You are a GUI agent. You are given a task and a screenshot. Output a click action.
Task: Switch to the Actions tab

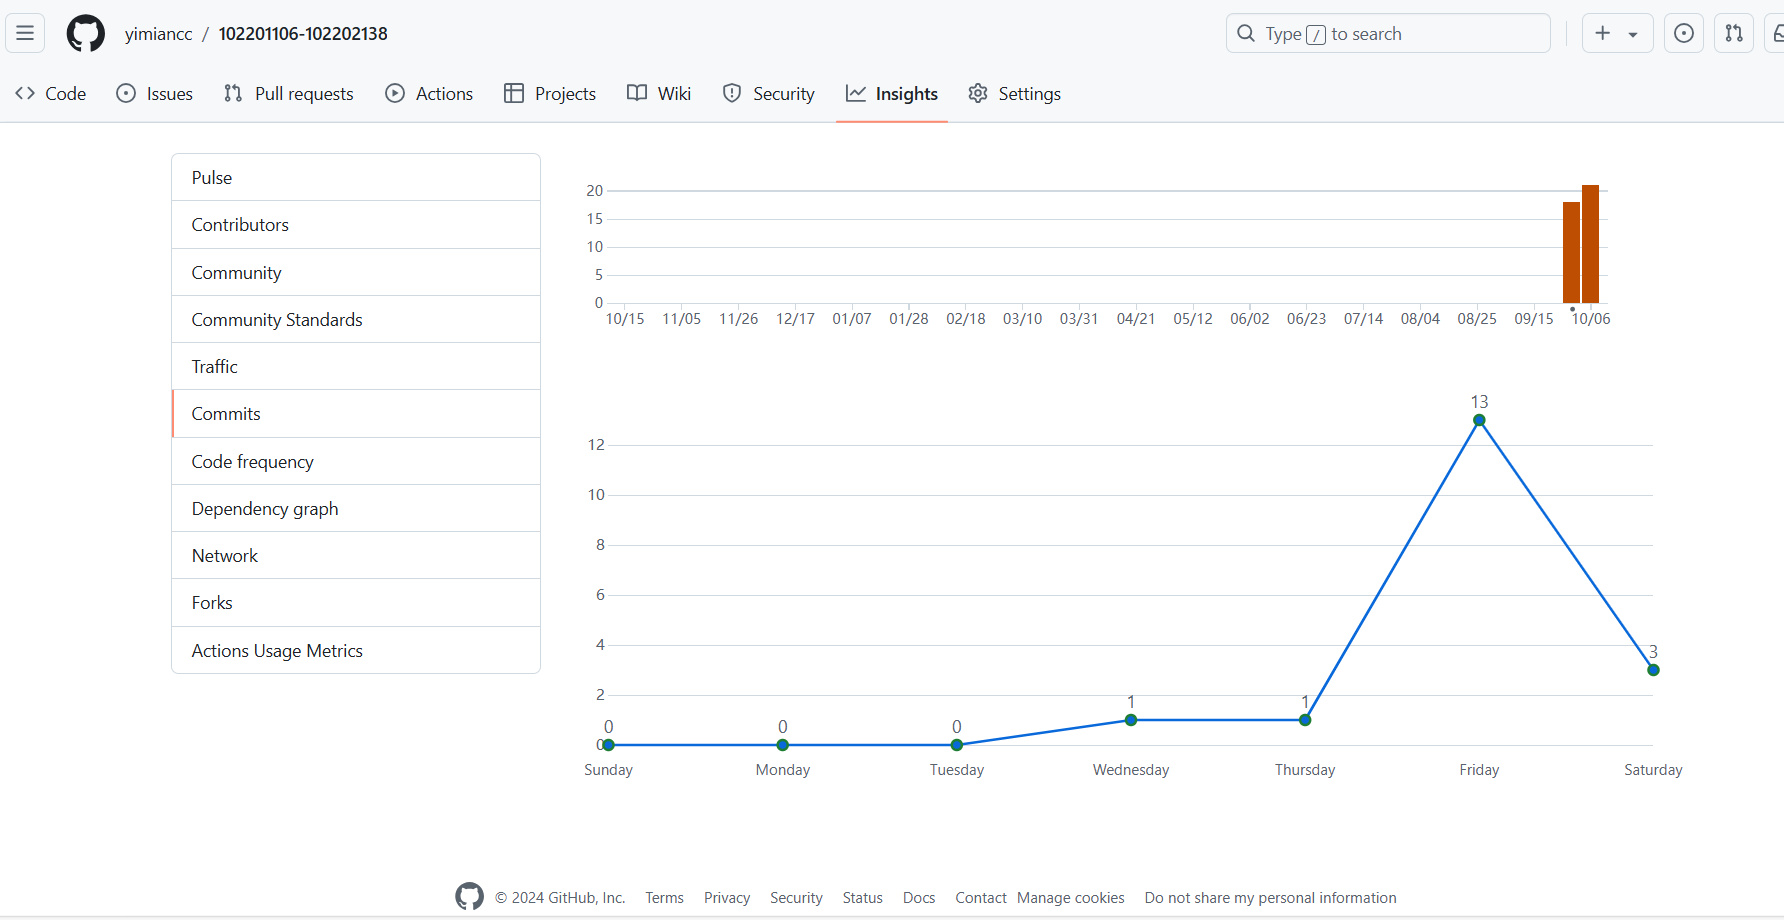(429, 93)
